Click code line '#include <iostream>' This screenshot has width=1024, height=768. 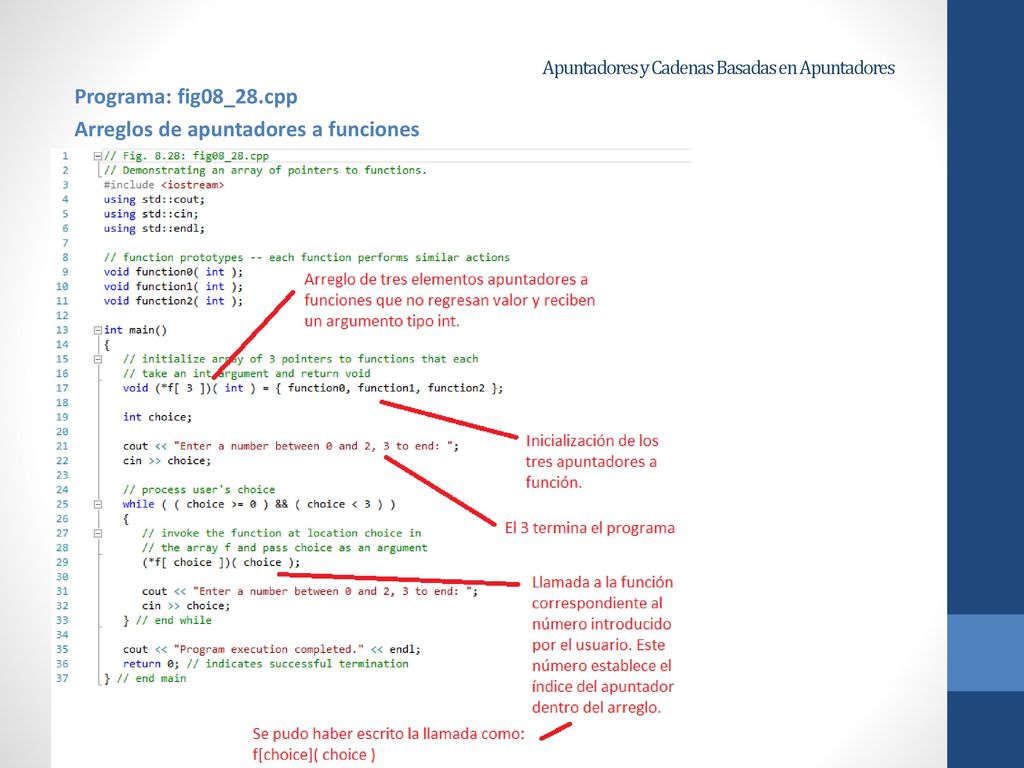[164, 185]
